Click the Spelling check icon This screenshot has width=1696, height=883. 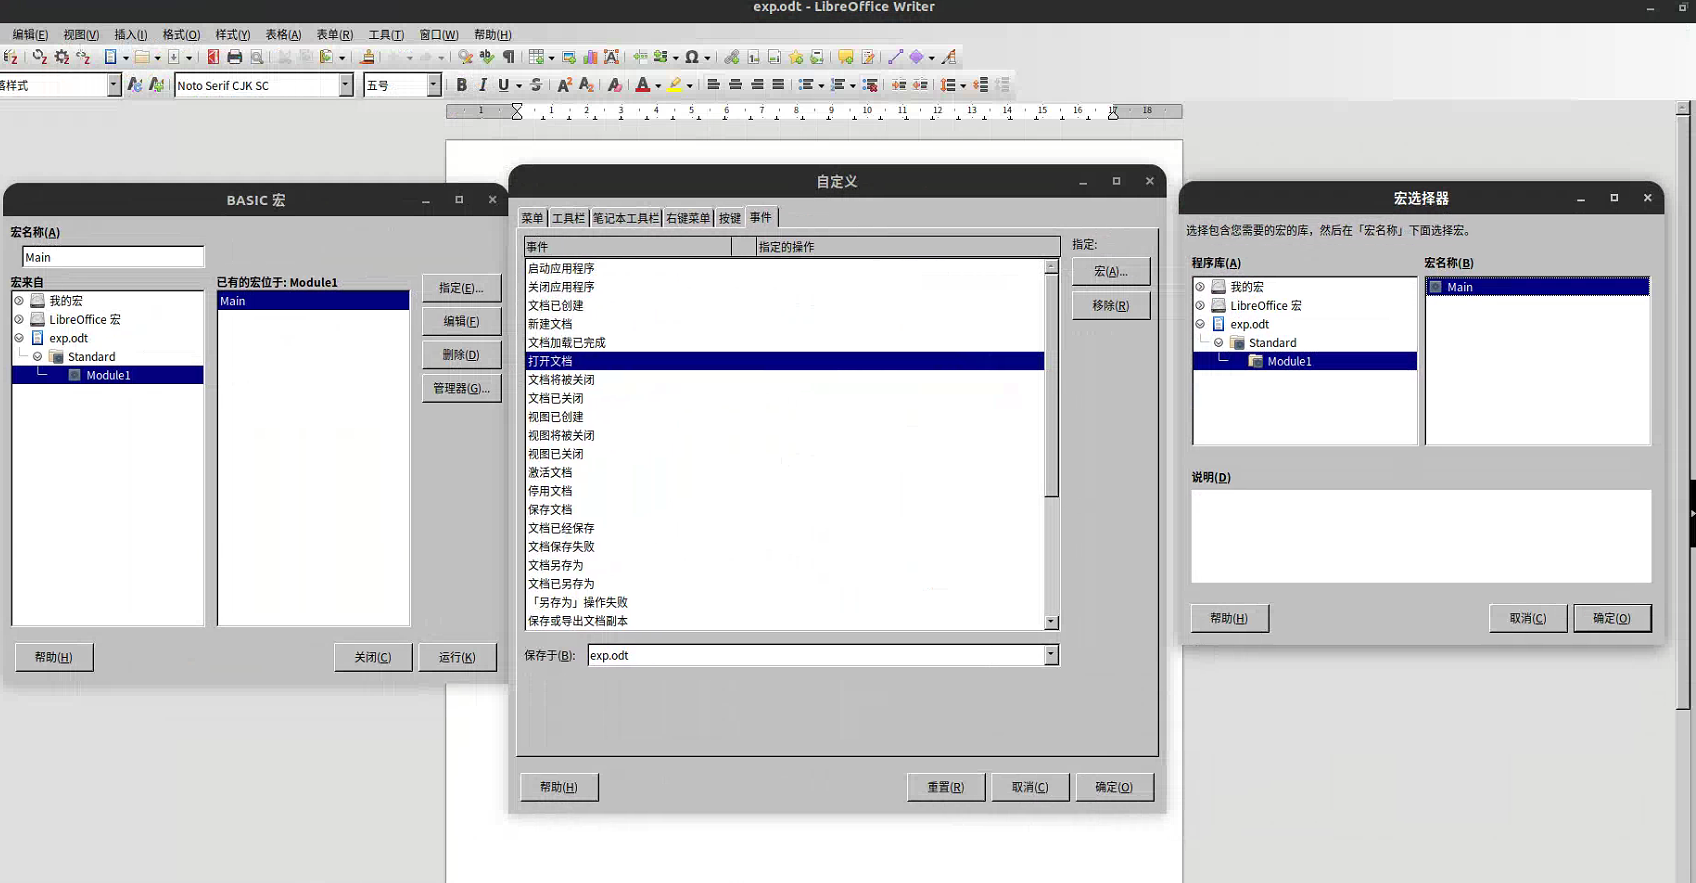487,57
